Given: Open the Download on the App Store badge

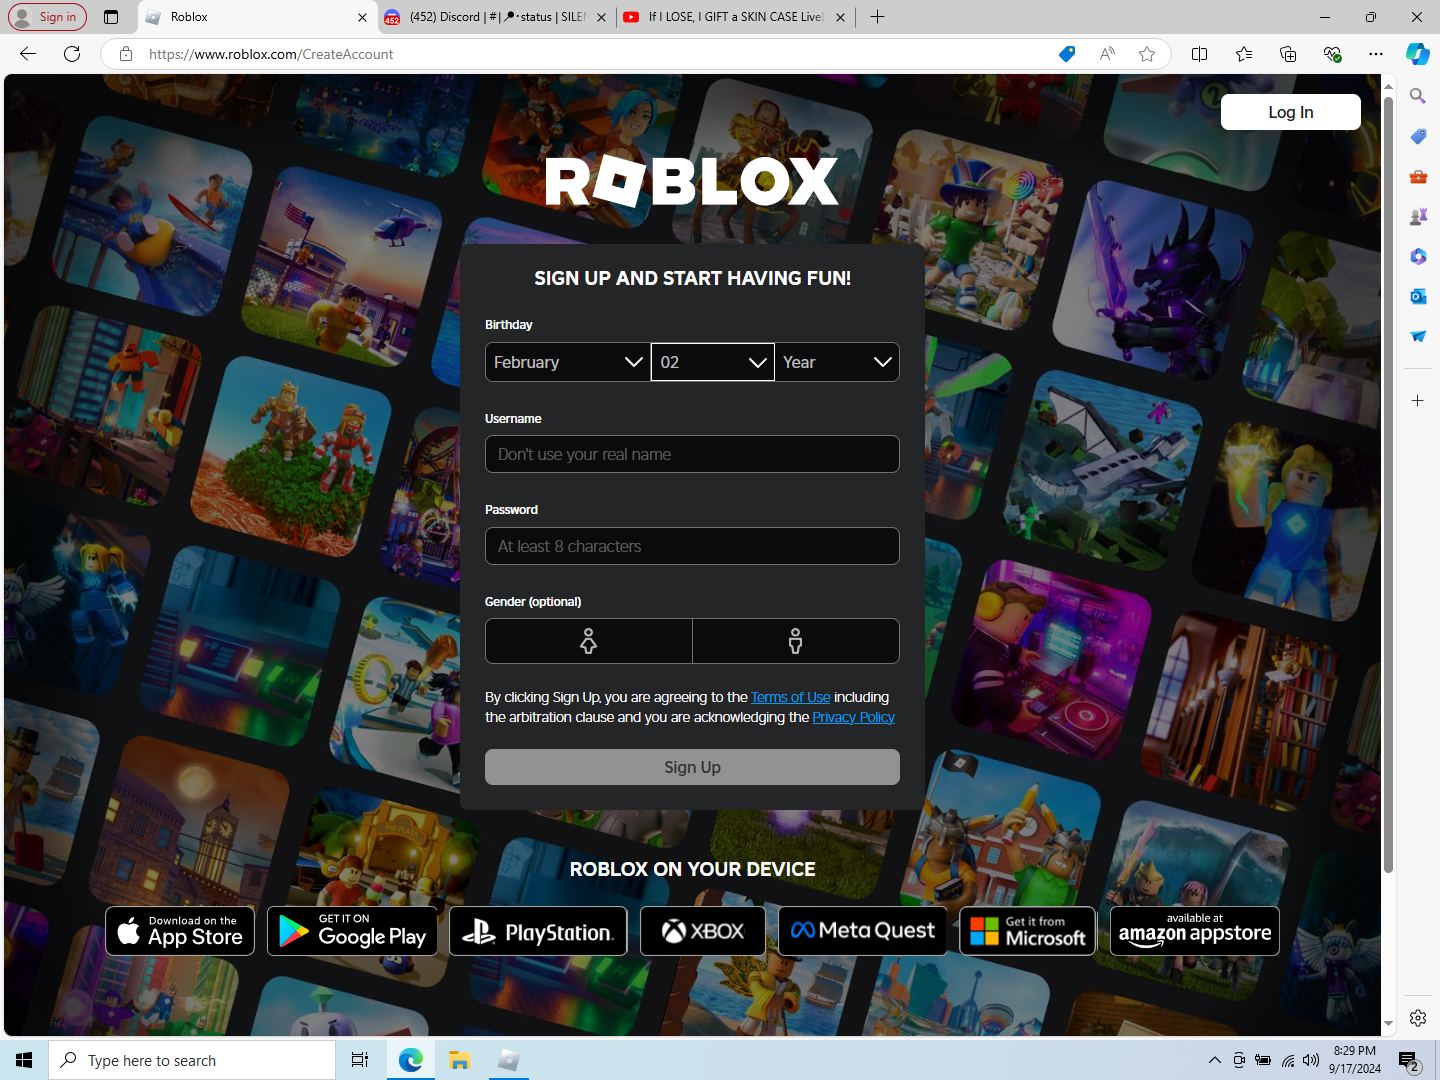Looking at the screenshot, I should coord(180,931).
